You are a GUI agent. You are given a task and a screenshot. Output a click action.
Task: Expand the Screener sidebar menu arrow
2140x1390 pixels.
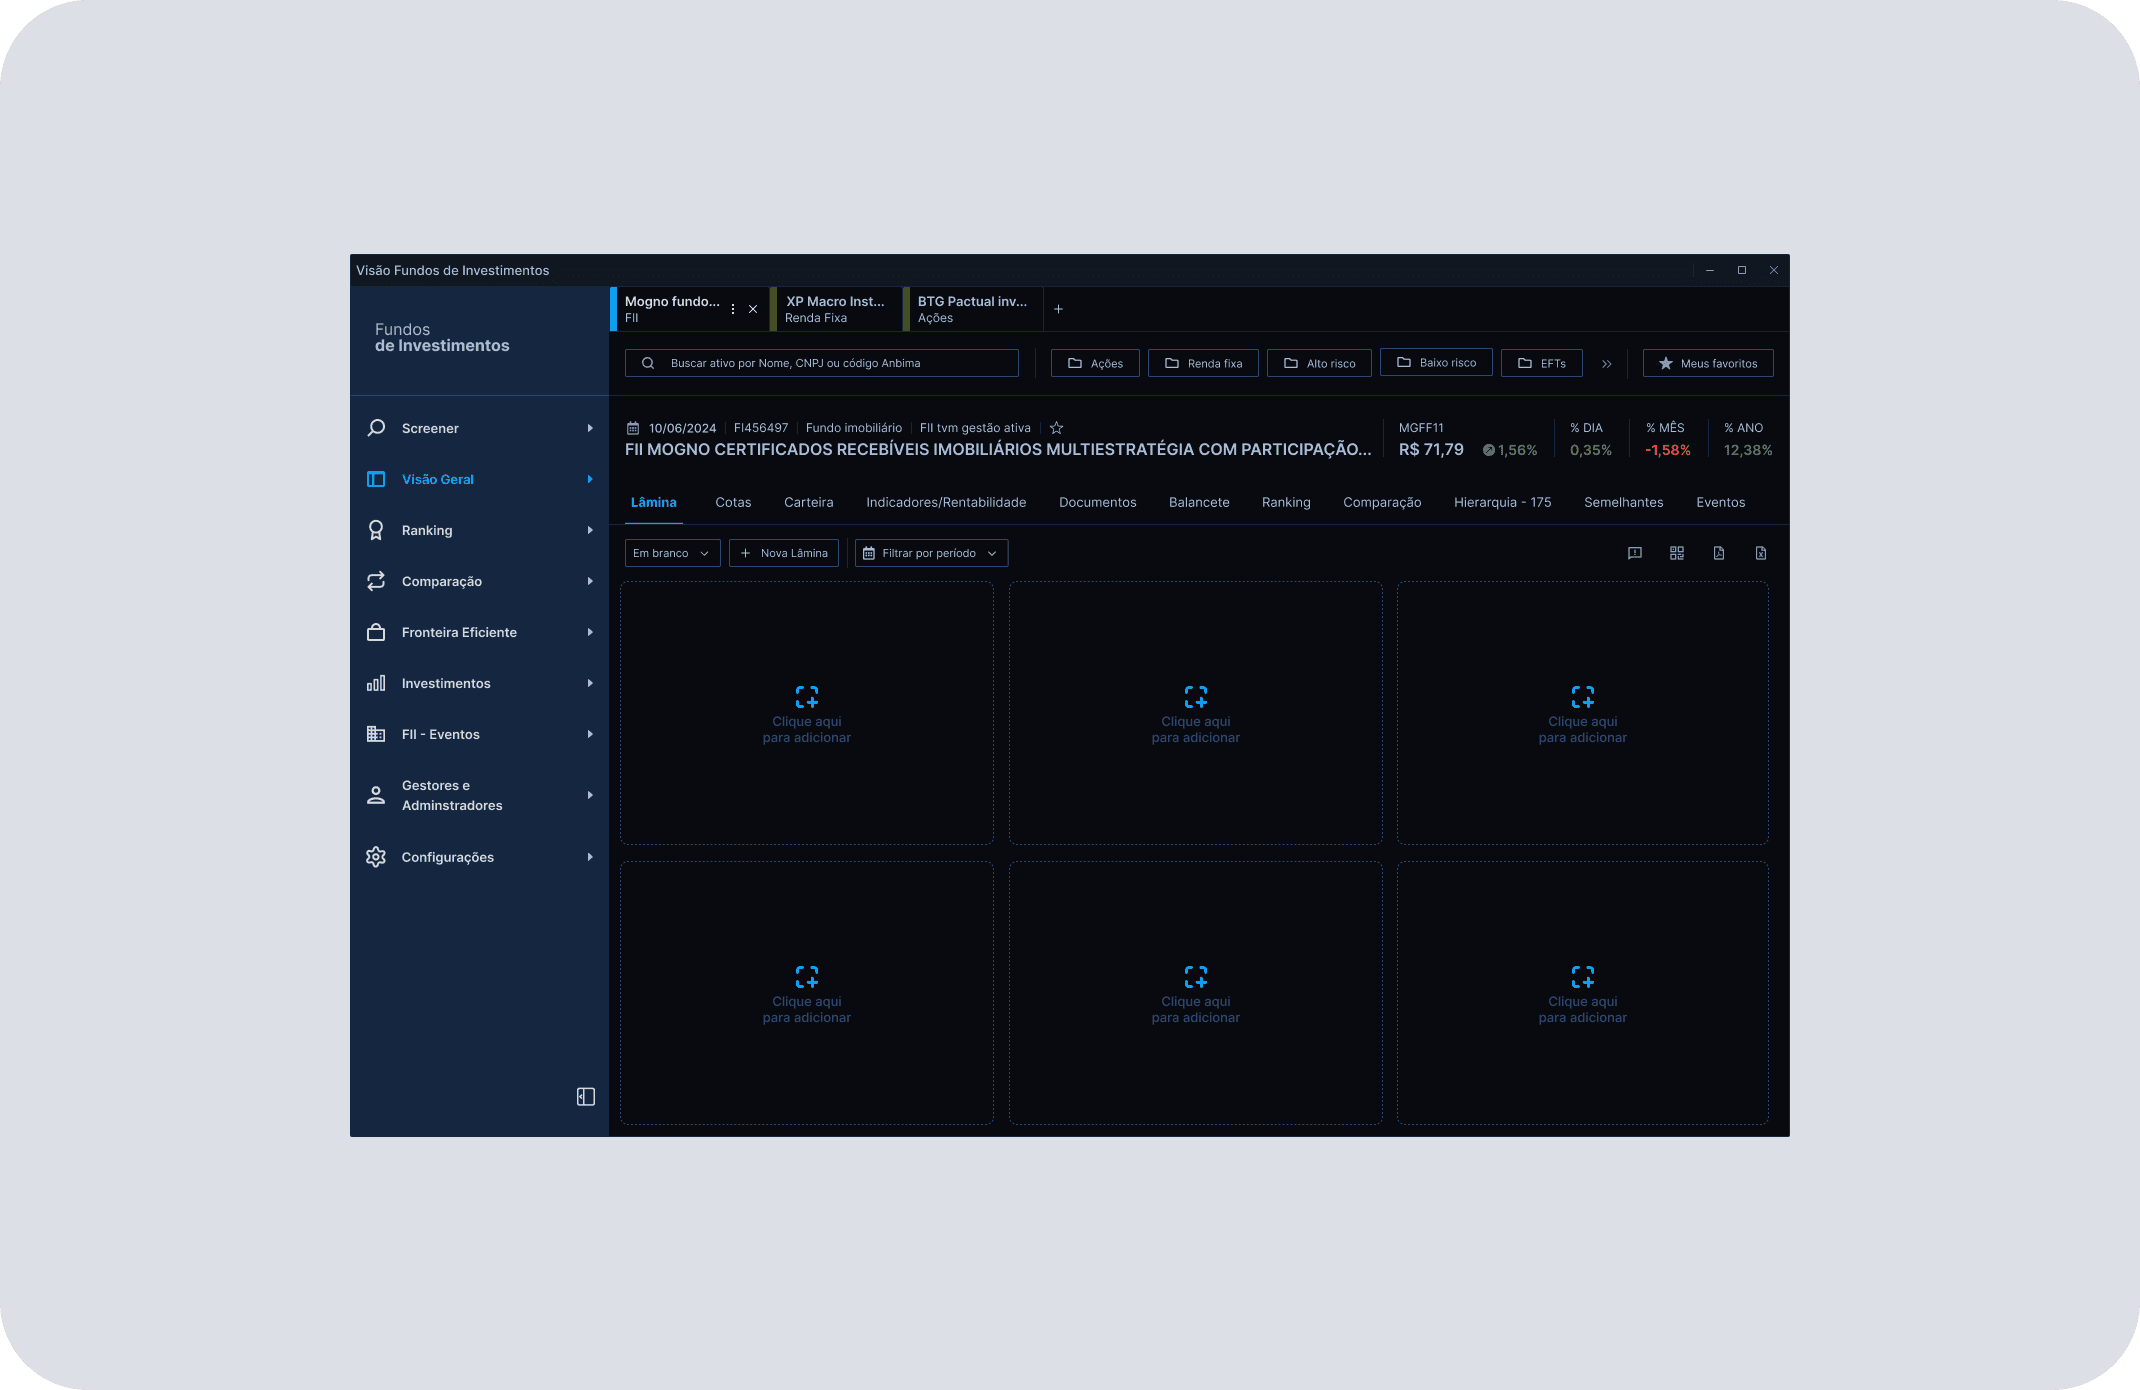(x=590, y=428)
